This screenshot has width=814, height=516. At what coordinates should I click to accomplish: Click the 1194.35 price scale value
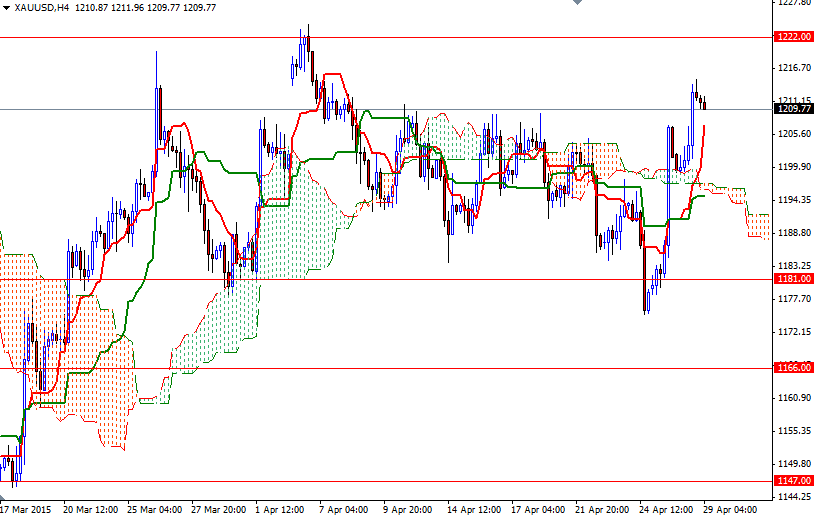793,200
